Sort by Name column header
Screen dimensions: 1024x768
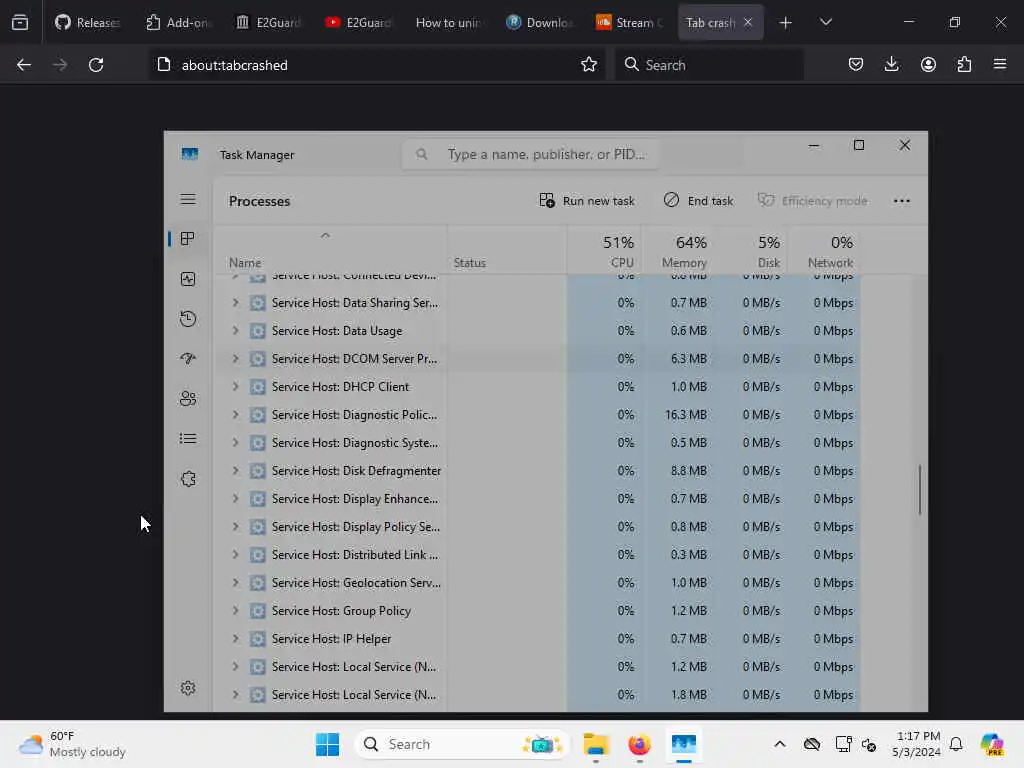pos(330,251)
